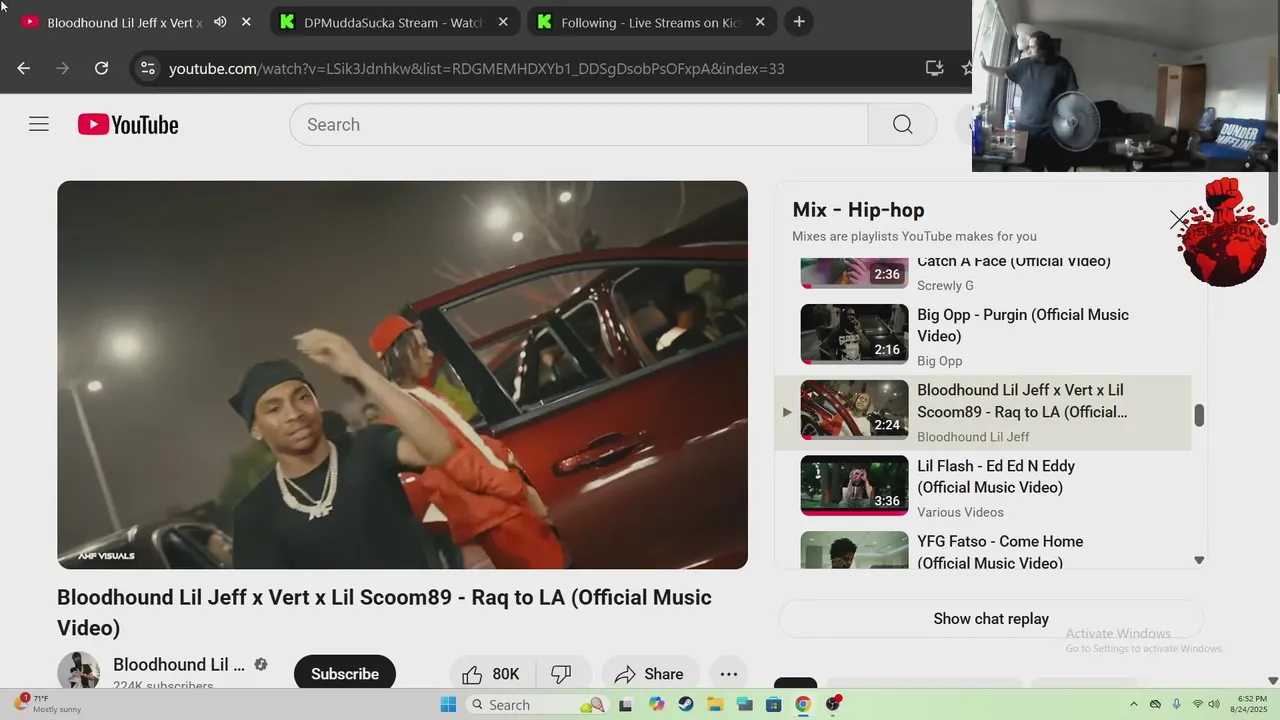Open Big Opp - Purgin thumbnail
Screen dimensions: 1280x720
click(x=854, y=334)
